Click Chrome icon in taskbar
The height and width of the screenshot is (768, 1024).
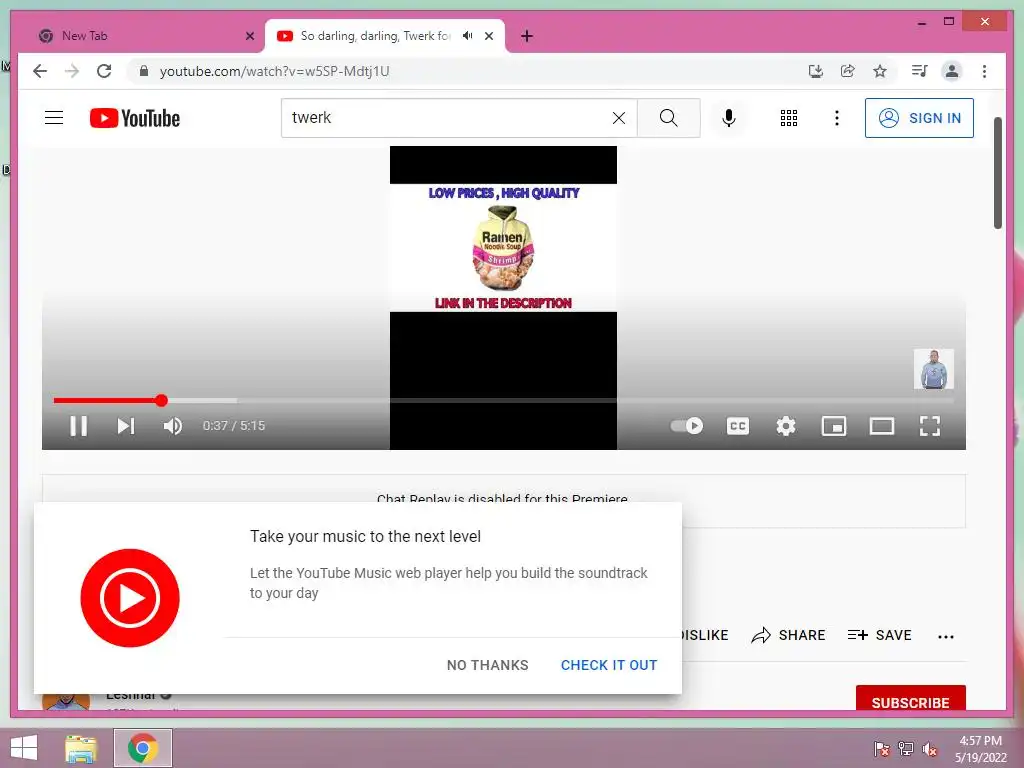(x=143, y=748)
